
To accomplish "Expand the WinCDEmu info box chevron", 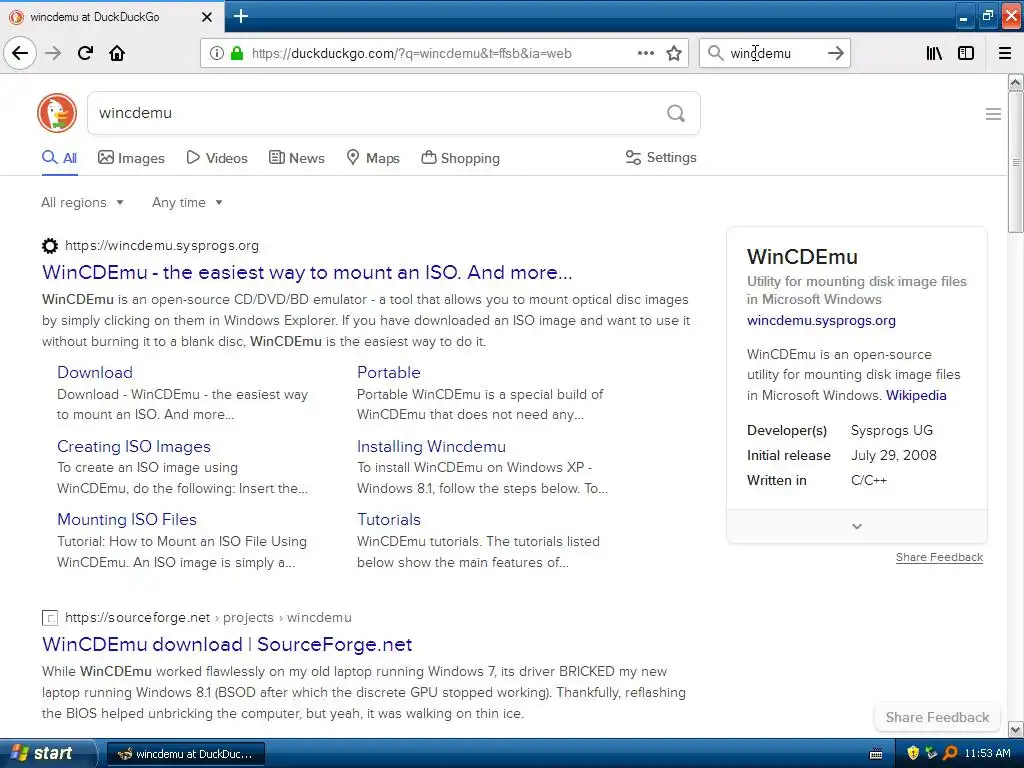I will 857,526.
